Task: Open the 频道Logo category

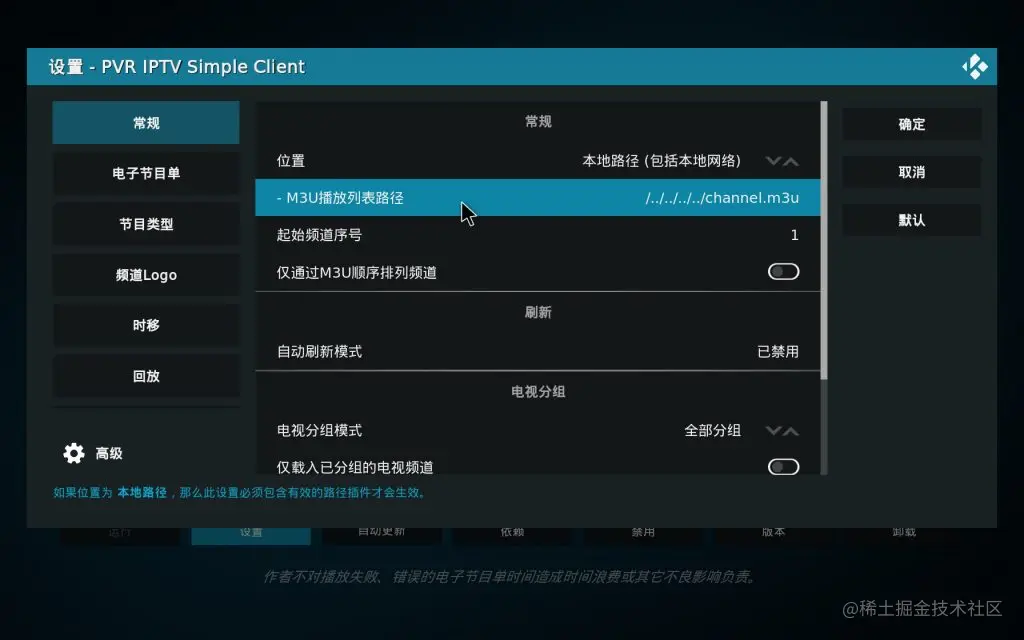Action: click(x=146, y=275)
